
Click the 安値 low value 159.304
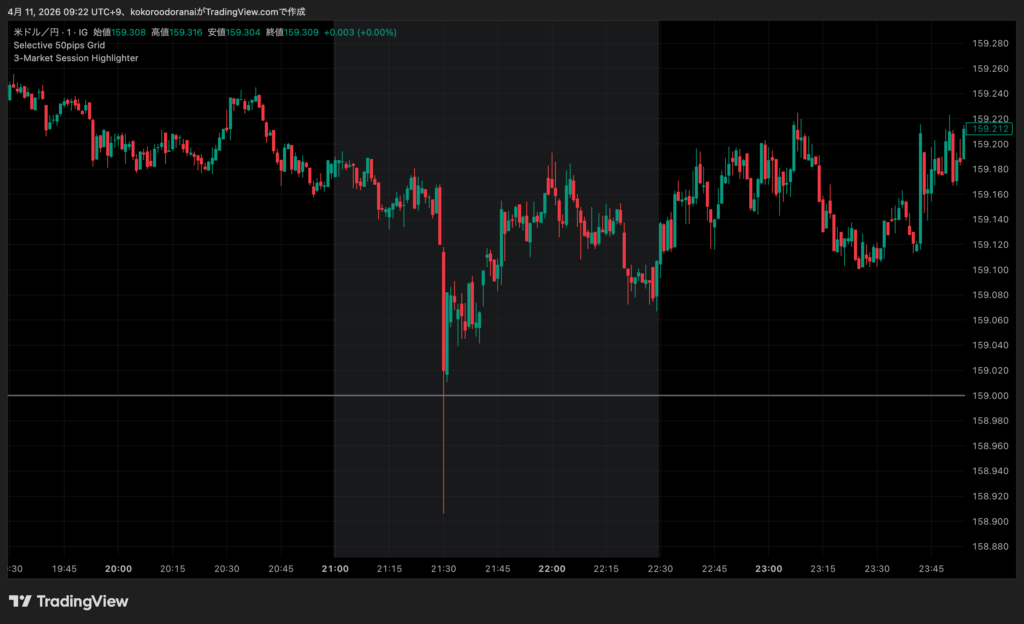tap(243, 32)
